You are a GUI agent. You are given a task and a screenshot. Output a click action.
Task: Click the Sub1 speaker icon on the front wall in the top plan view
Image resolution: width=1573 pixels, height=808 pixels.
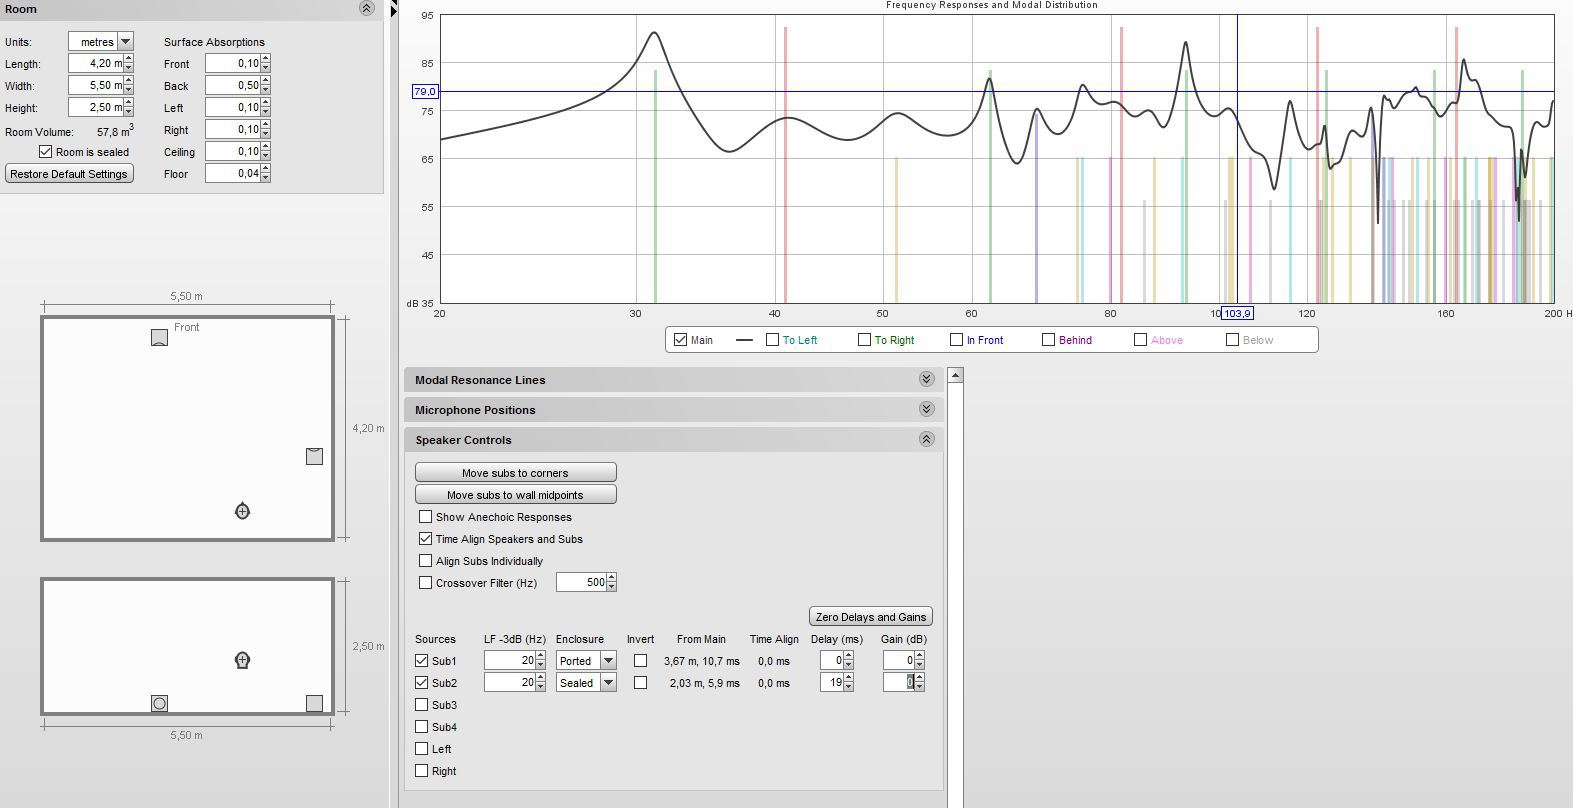[x=159, y=338]
